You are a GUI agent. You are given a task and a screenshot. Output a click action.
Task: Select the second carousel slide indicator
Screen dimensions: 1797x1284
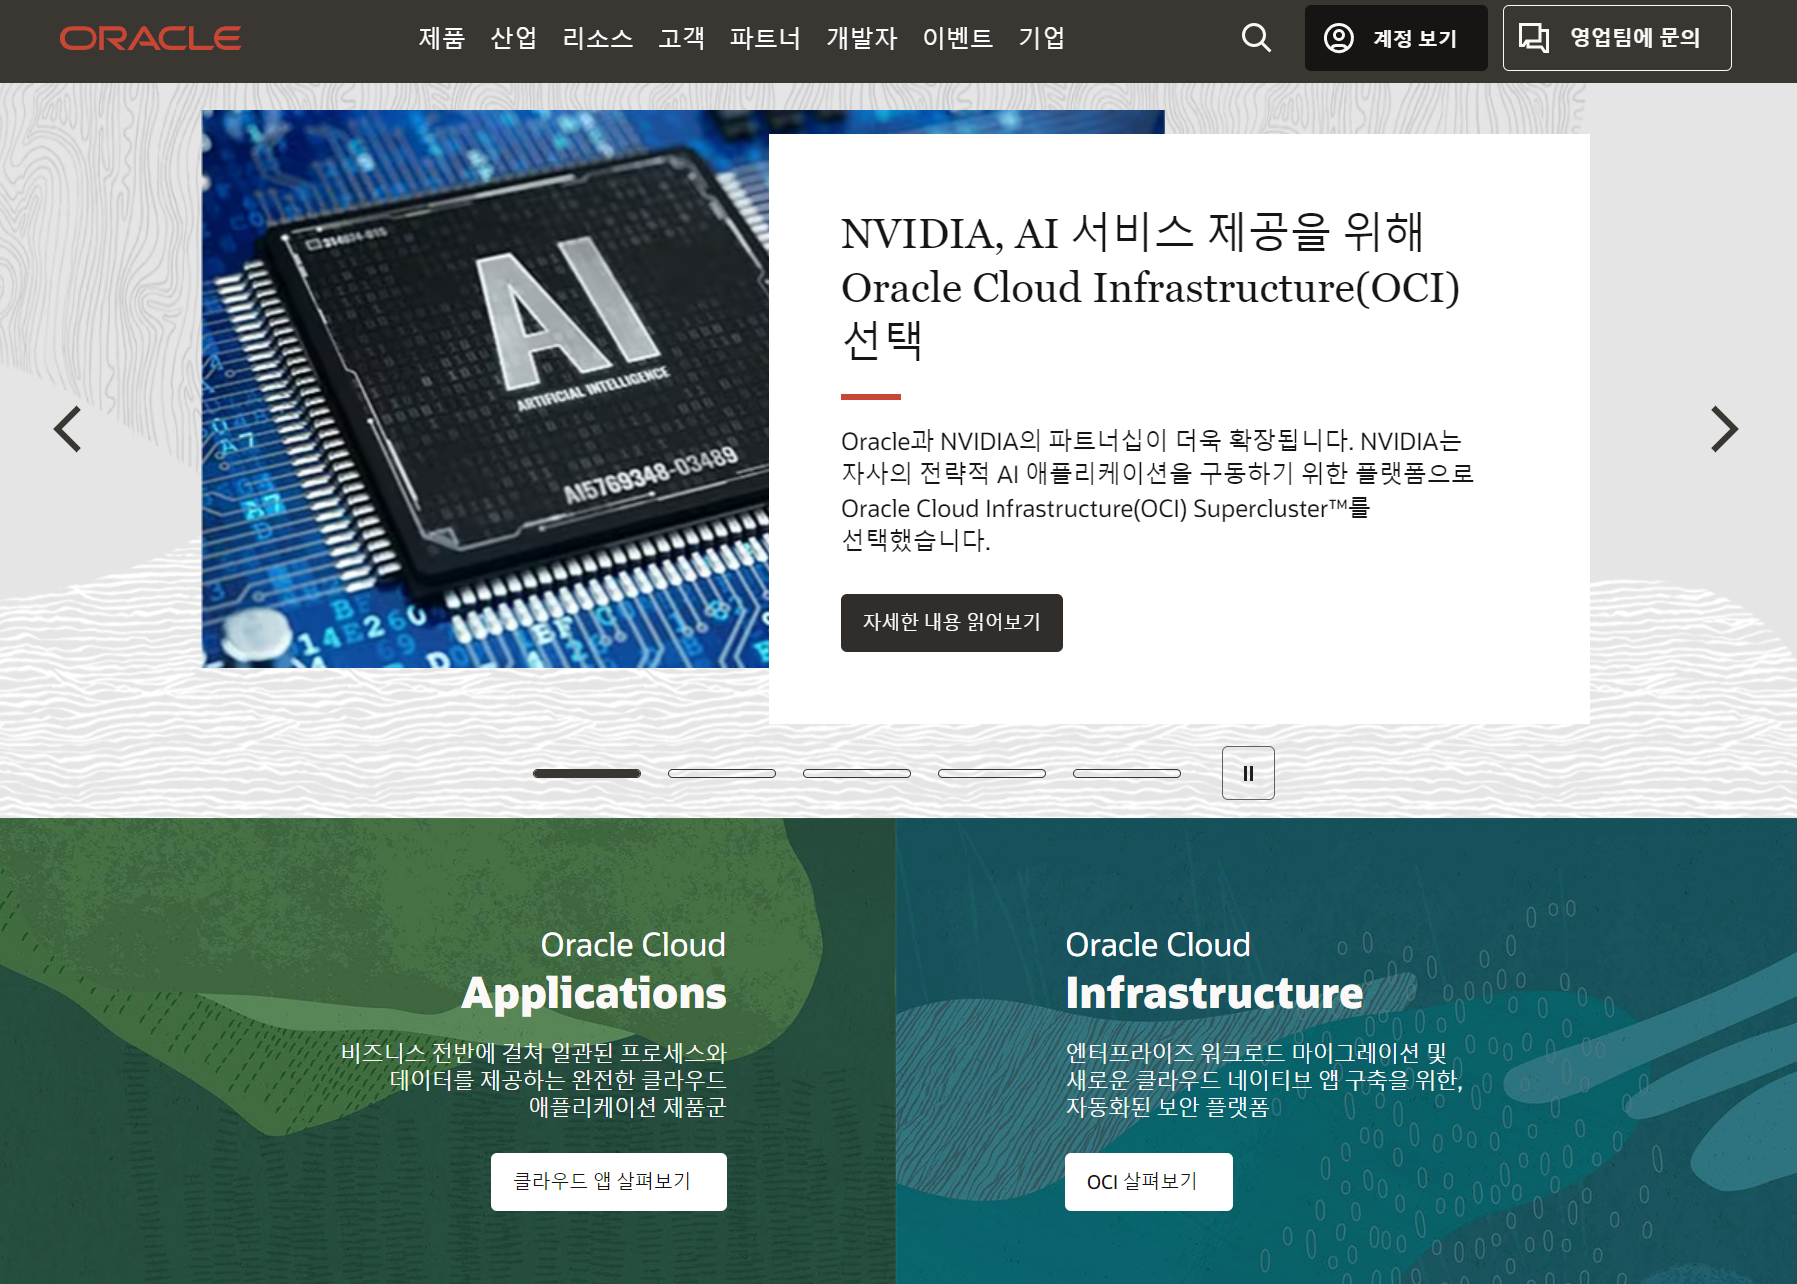click(722, 773)
